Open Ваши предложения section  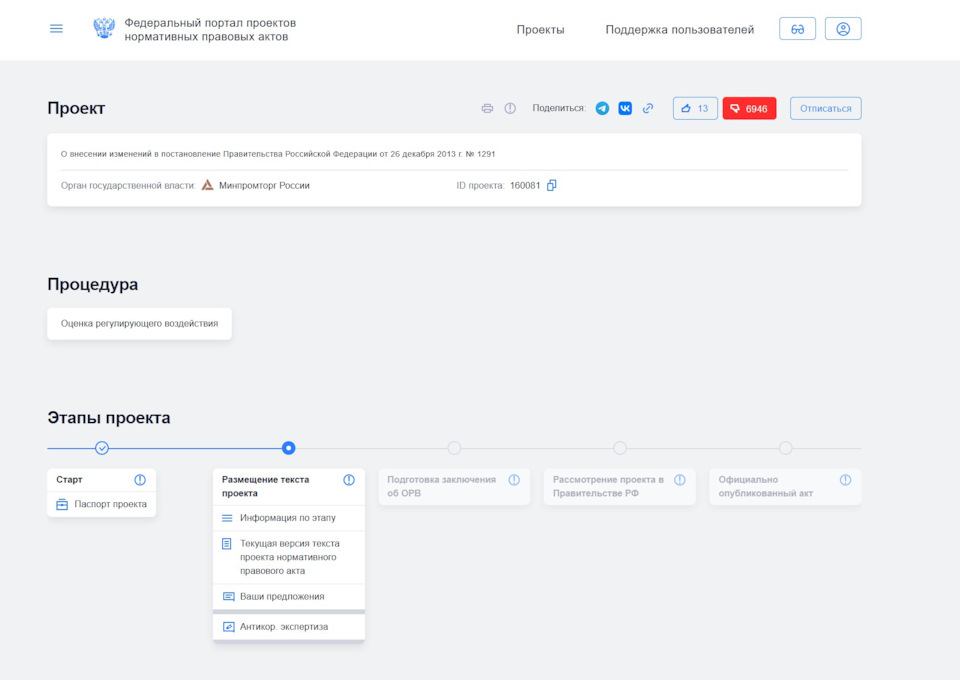[x=281, y=596]
